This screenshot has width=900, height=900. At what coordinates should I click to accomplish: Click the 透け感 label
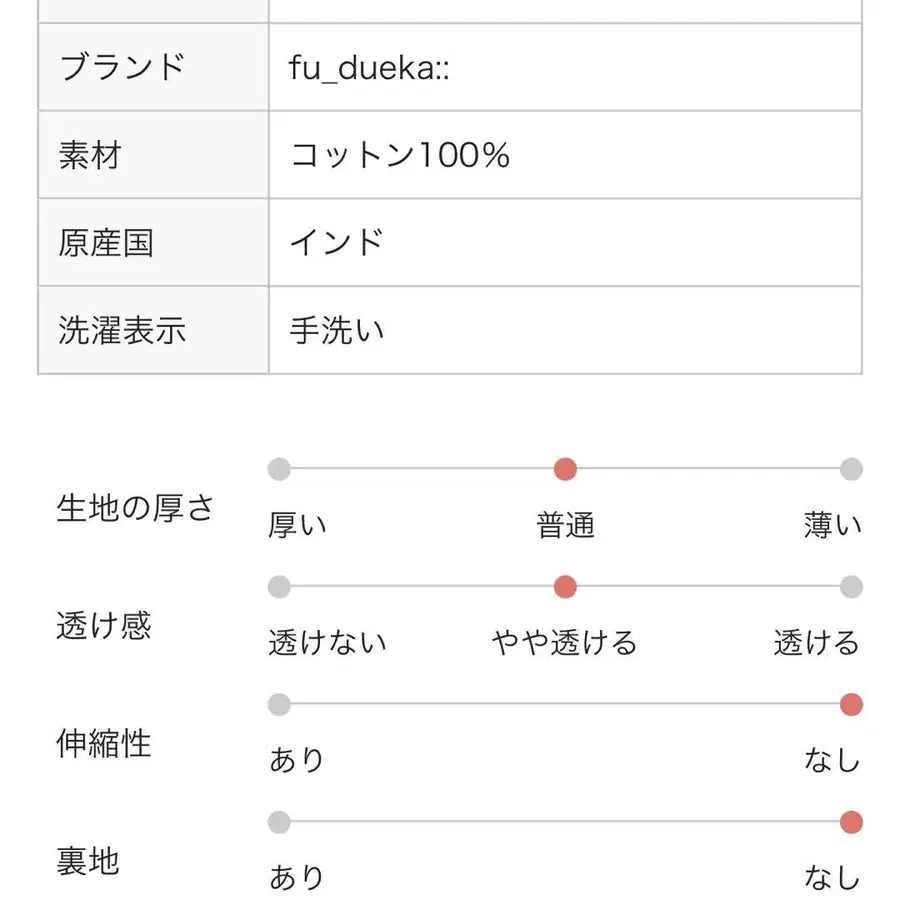tap(104, 626)
